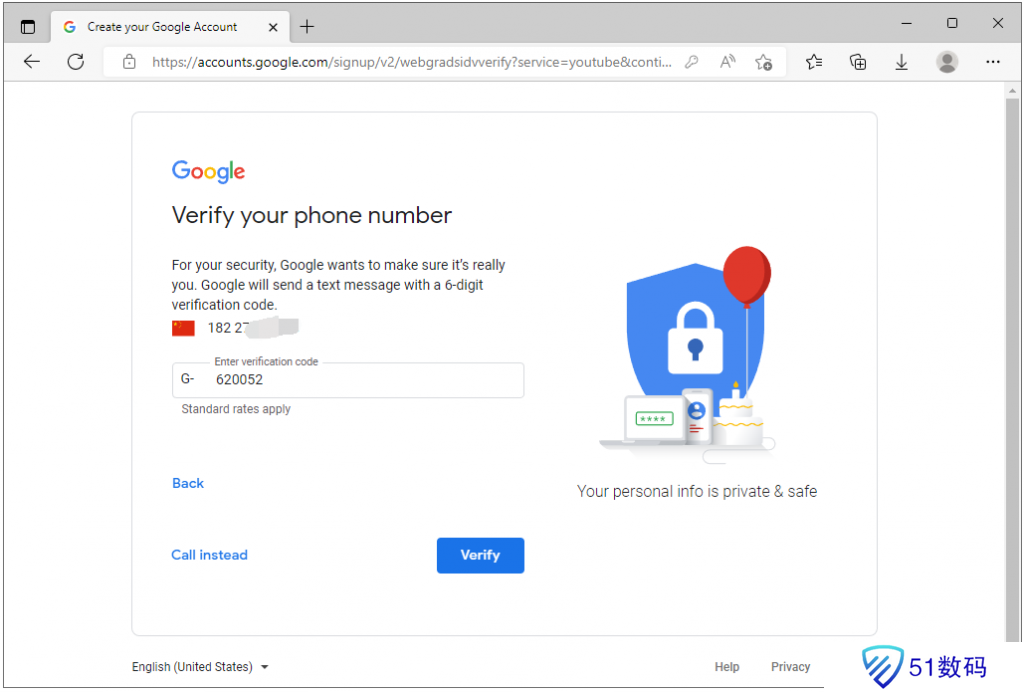
Task: Click the blue Verify button
Action: [x=480, y=555]
